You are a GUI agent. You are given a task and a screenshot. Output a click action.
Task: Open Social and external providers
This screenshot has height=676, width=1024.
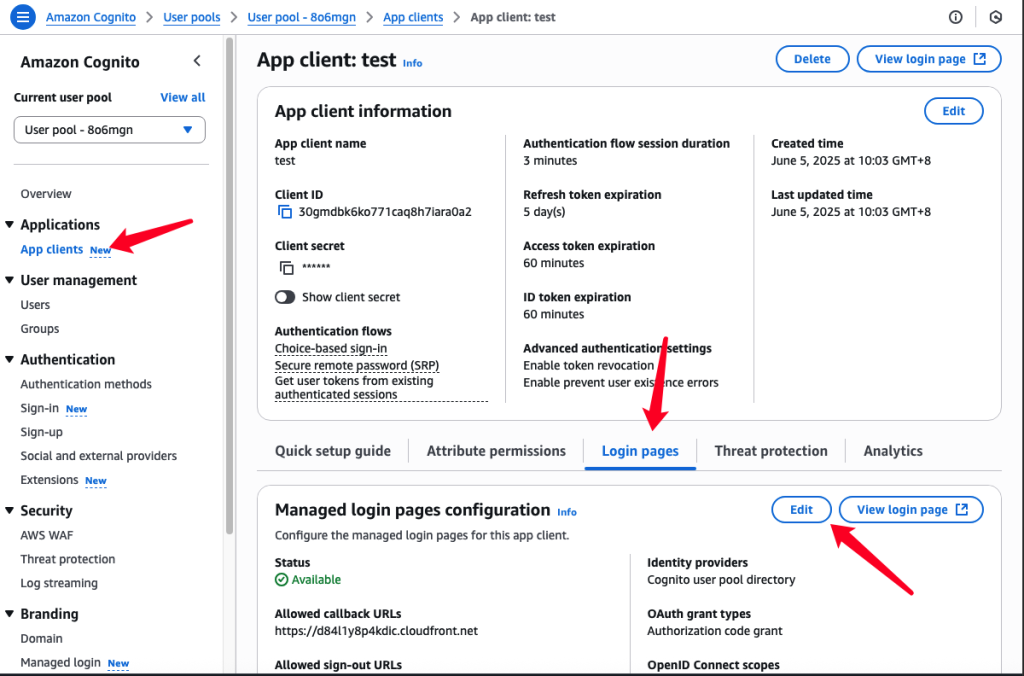tap(99, 456)
